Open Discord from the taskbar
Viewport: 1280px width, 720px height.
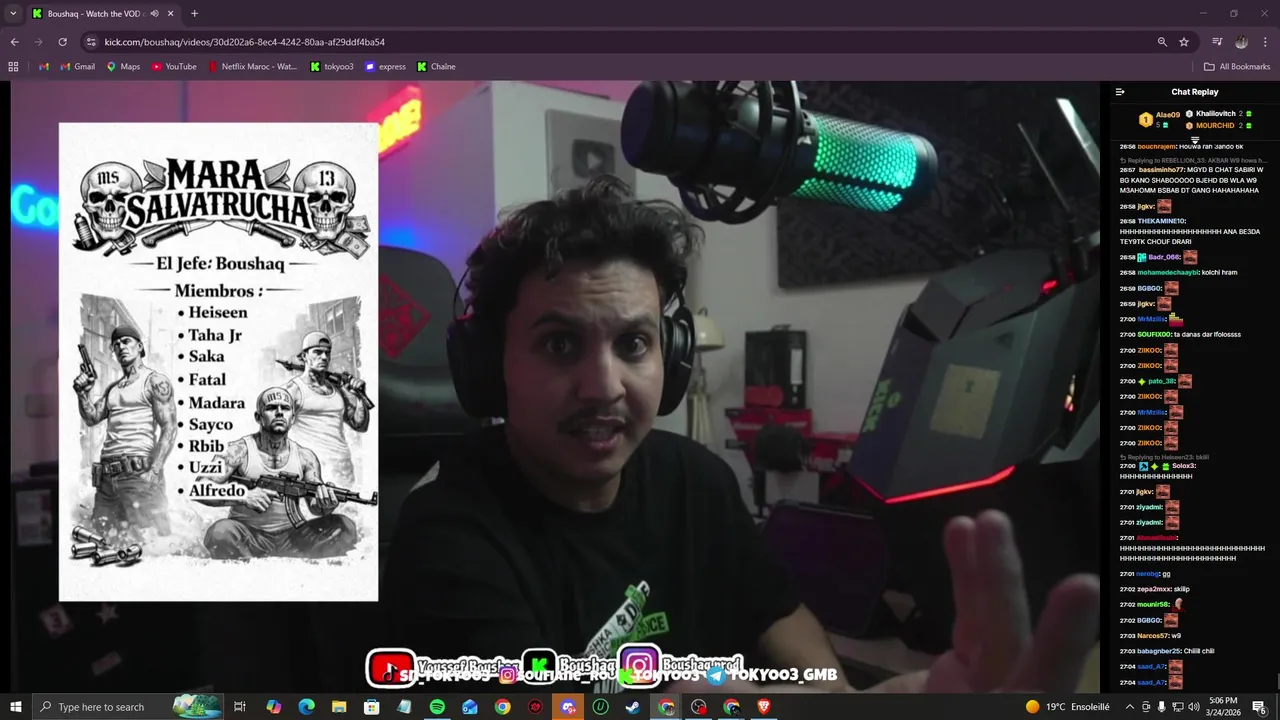point(568,707)
